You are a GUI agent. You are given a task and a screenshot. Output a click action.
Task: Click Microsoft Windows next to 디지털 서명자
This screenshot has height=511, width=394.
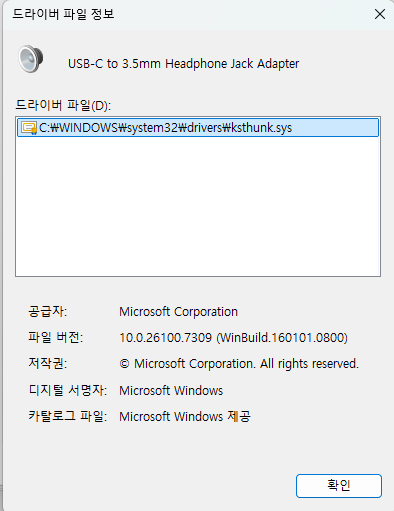click(x=171, y=391)
